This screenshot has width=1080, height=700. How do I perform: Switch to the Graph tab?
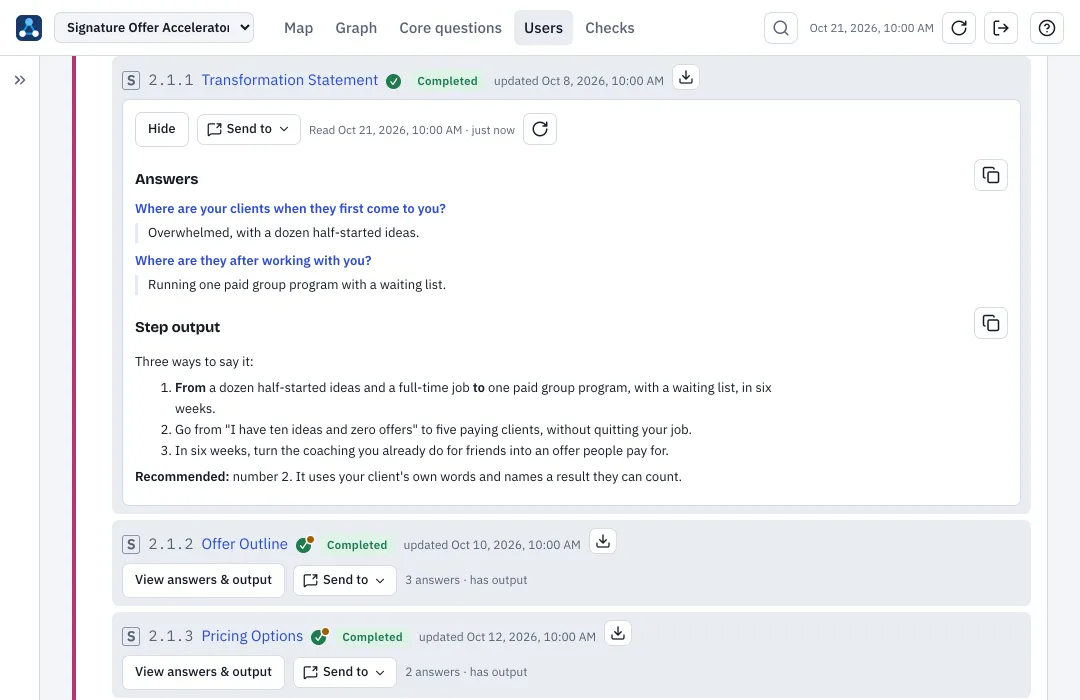click(356, 28)
